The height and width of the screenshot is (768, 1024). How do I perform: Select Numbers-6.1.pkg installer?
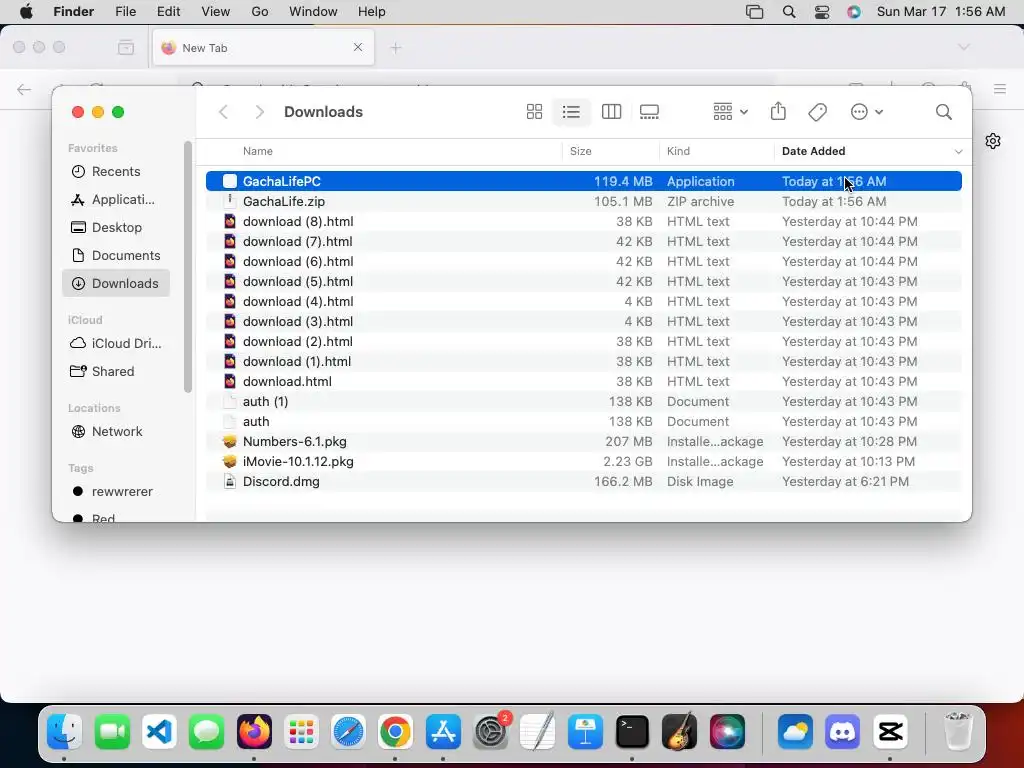[x=584, y=441]
